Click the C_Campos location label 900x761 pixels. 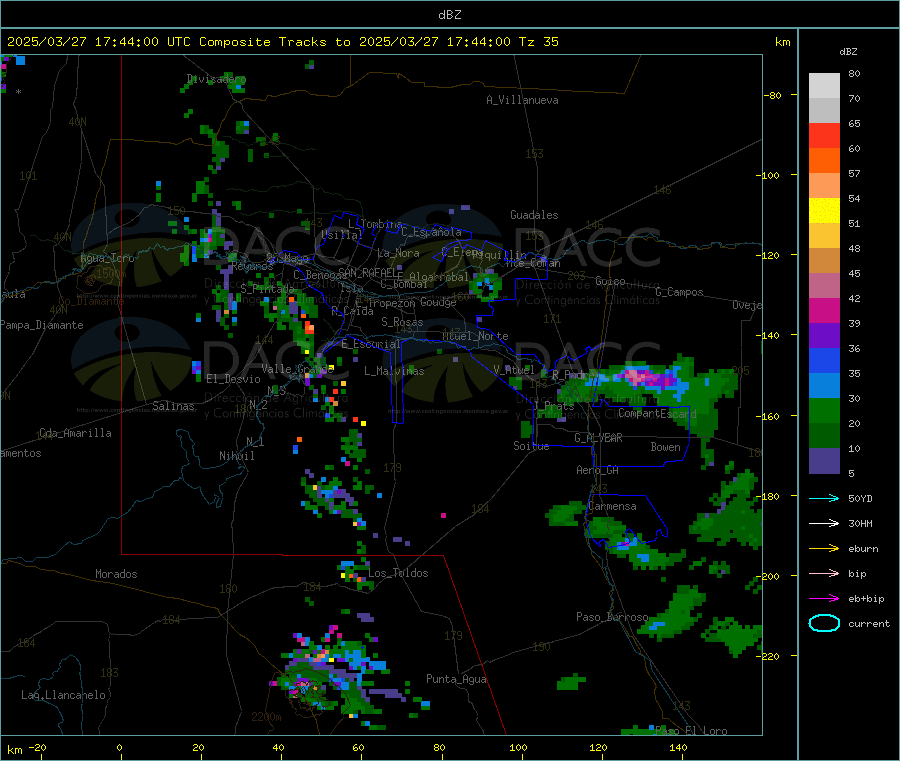coord(680,292)
